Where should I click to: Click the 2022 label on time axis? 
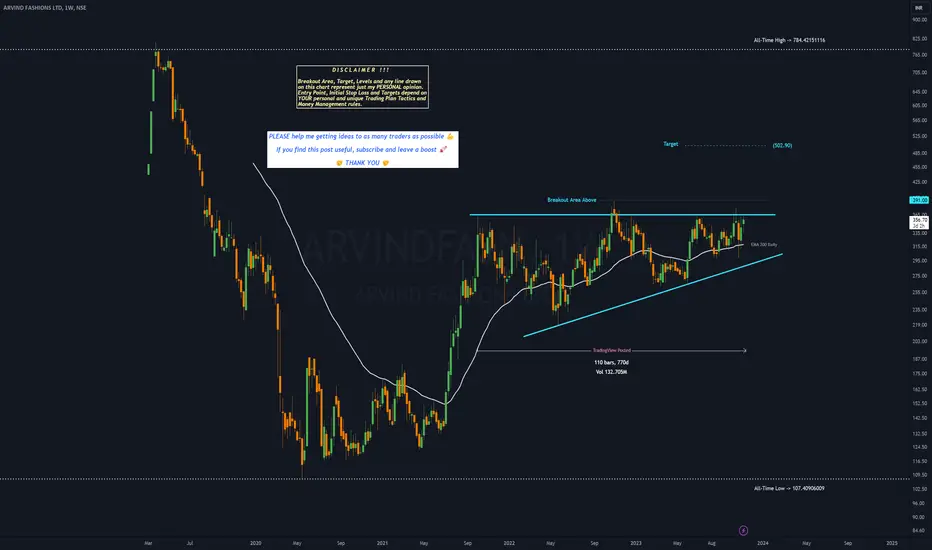(x=509, y=543)
